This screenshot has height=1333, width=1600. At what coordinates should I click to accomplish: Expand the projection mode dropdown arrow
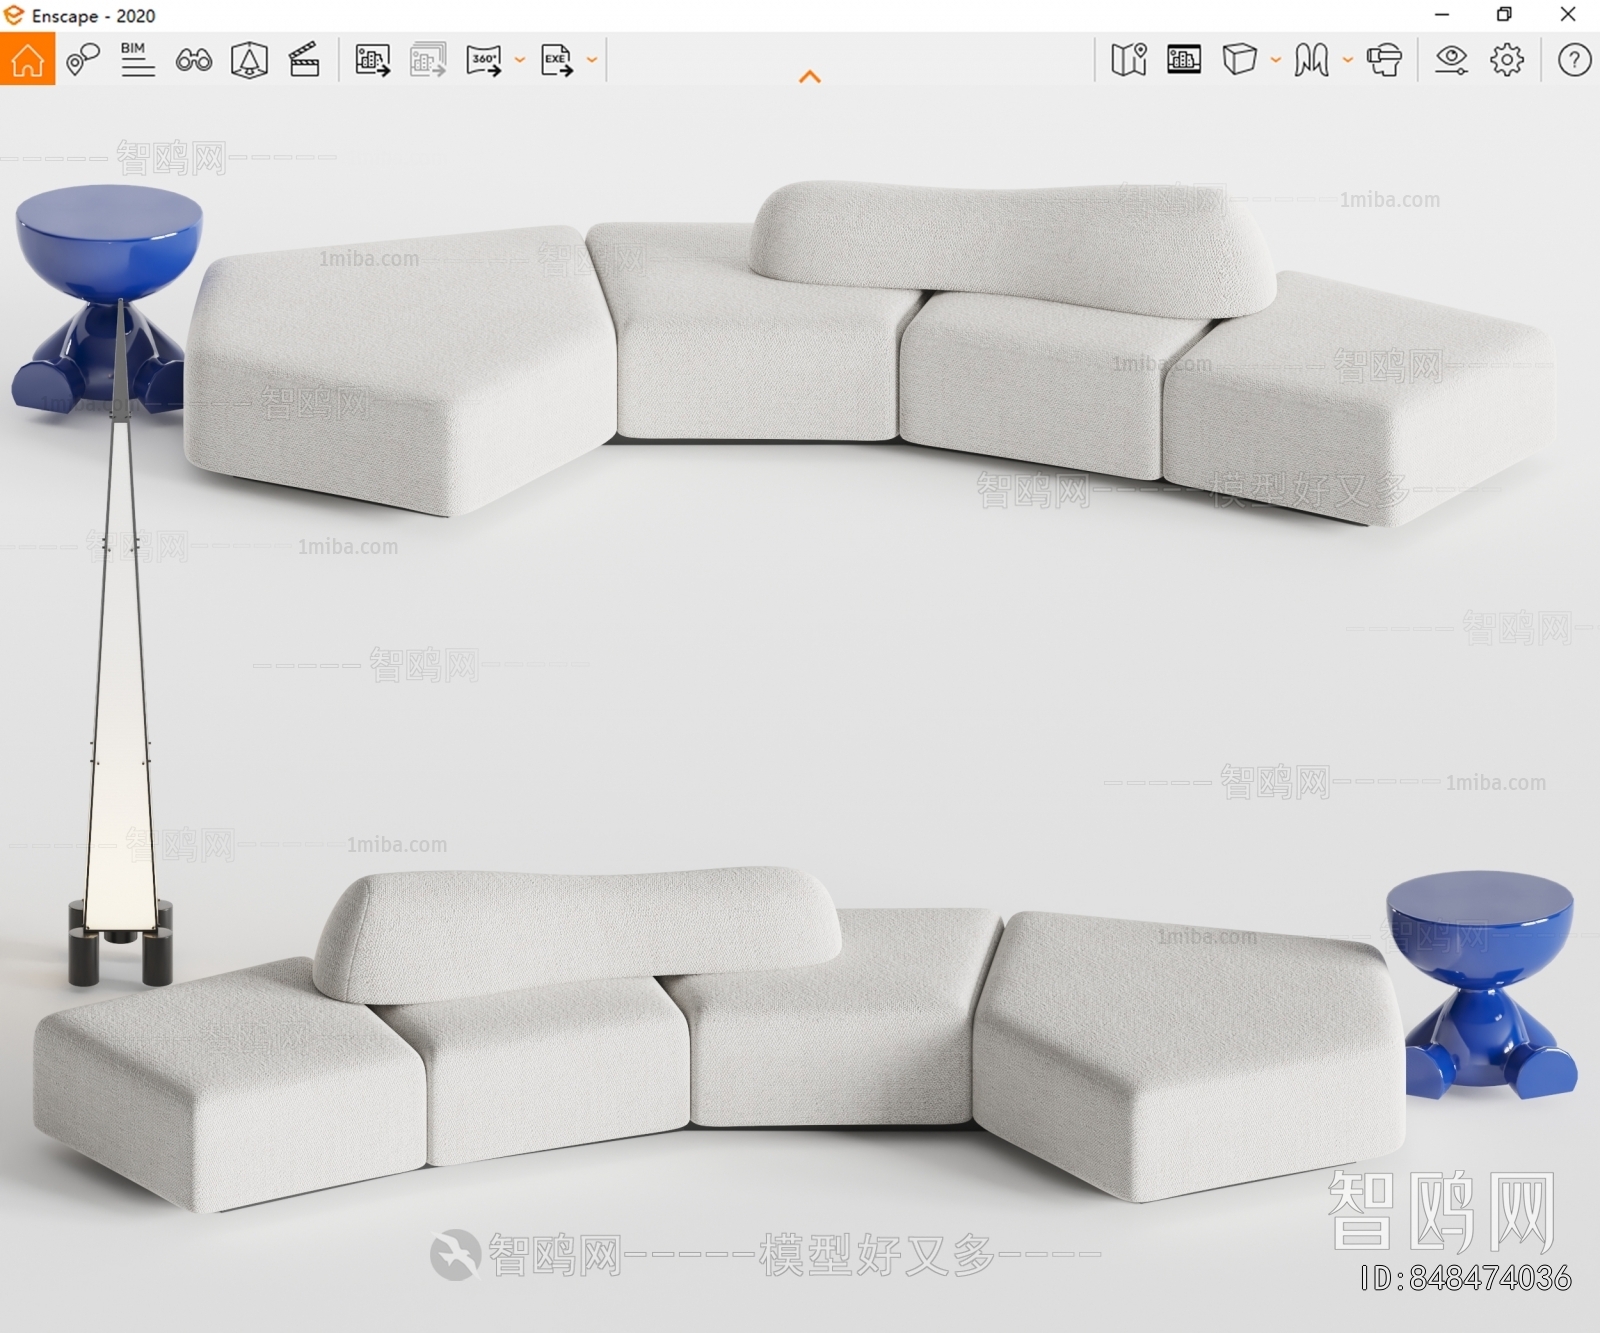pyautogui.click(x=1276, y=60)
